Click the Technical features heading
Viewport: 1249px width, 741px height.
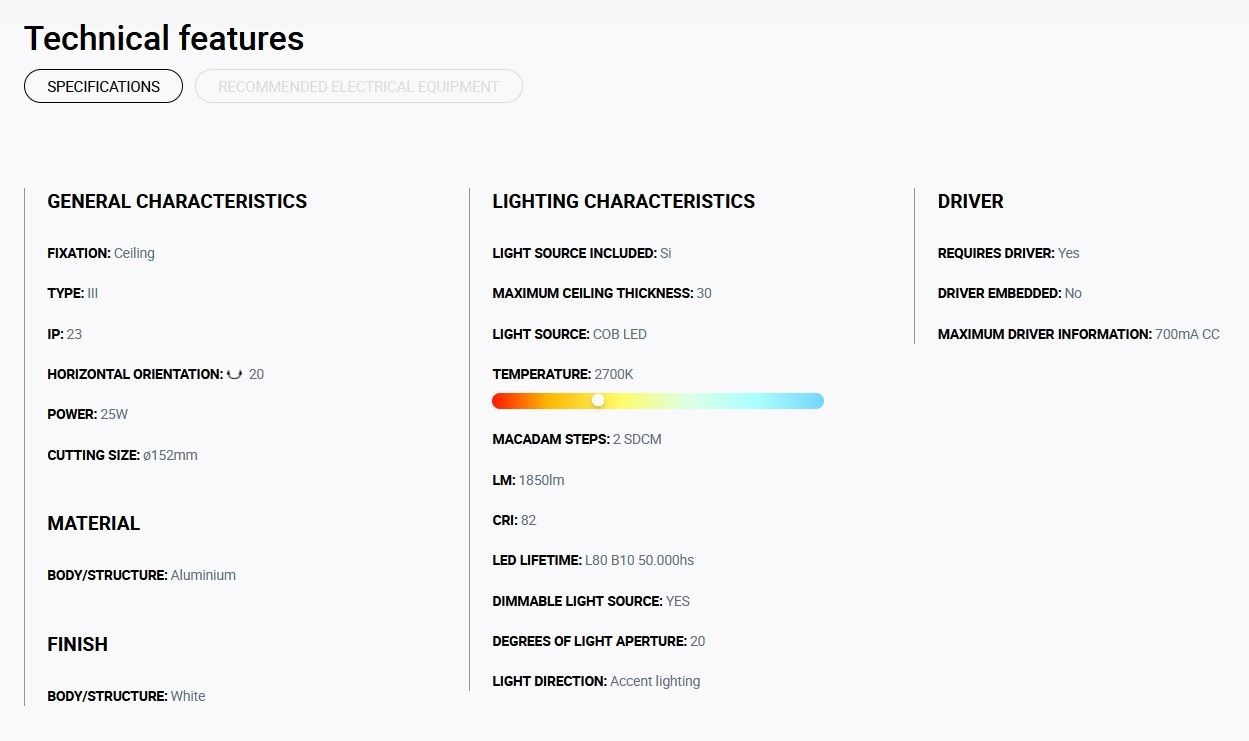164,38
